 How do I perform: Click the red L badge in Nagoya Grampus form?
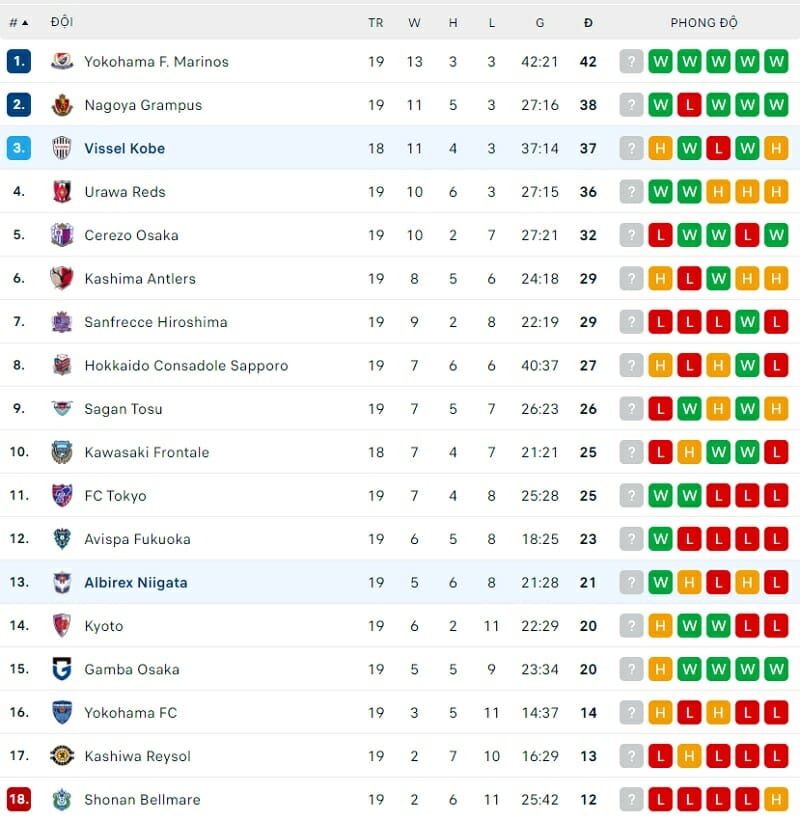click(x=688, y=105)
